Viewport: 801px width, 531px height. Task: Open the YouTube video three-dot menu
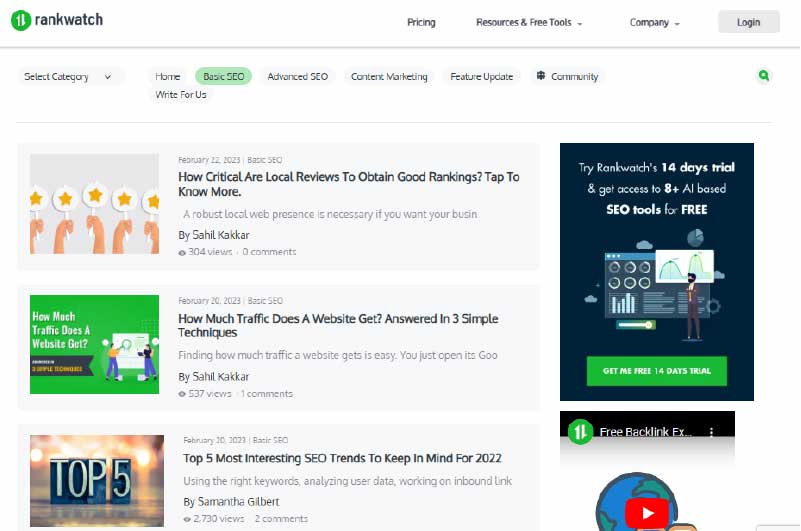click(x=711, y=432)
